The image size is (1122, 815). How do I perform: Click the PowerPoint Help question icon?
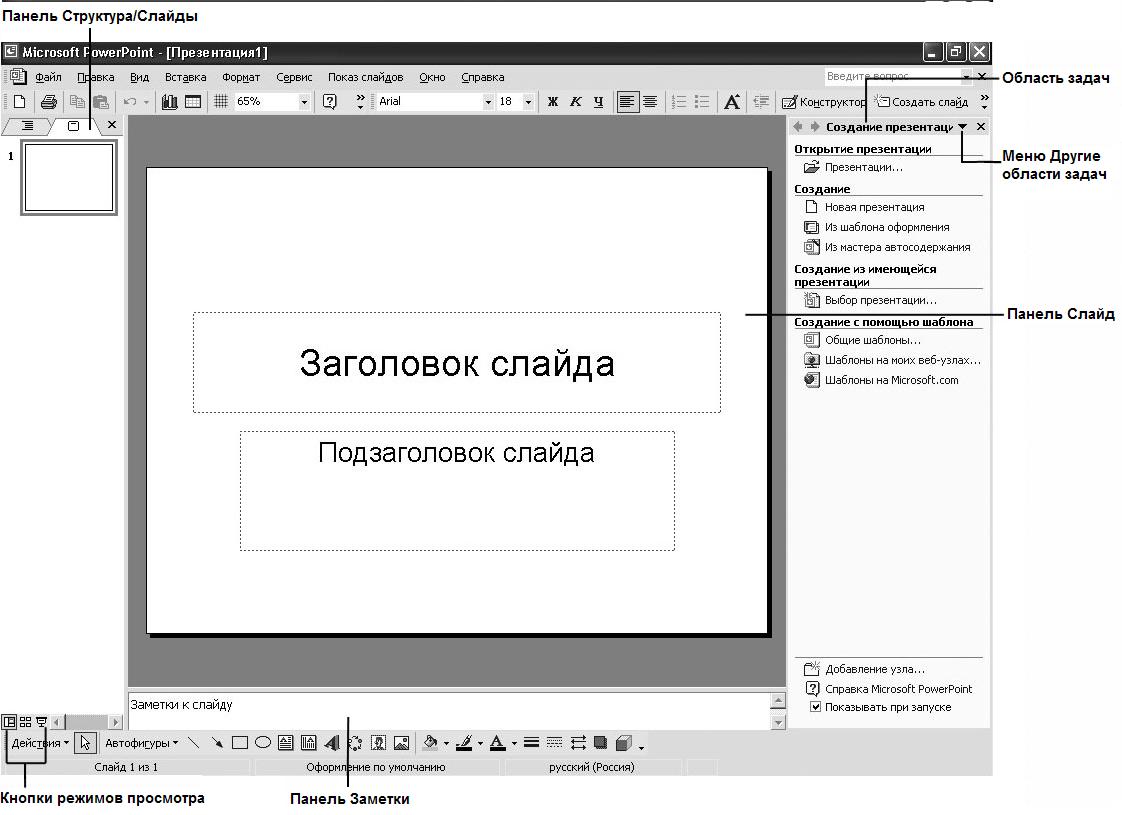pos(329,102)
